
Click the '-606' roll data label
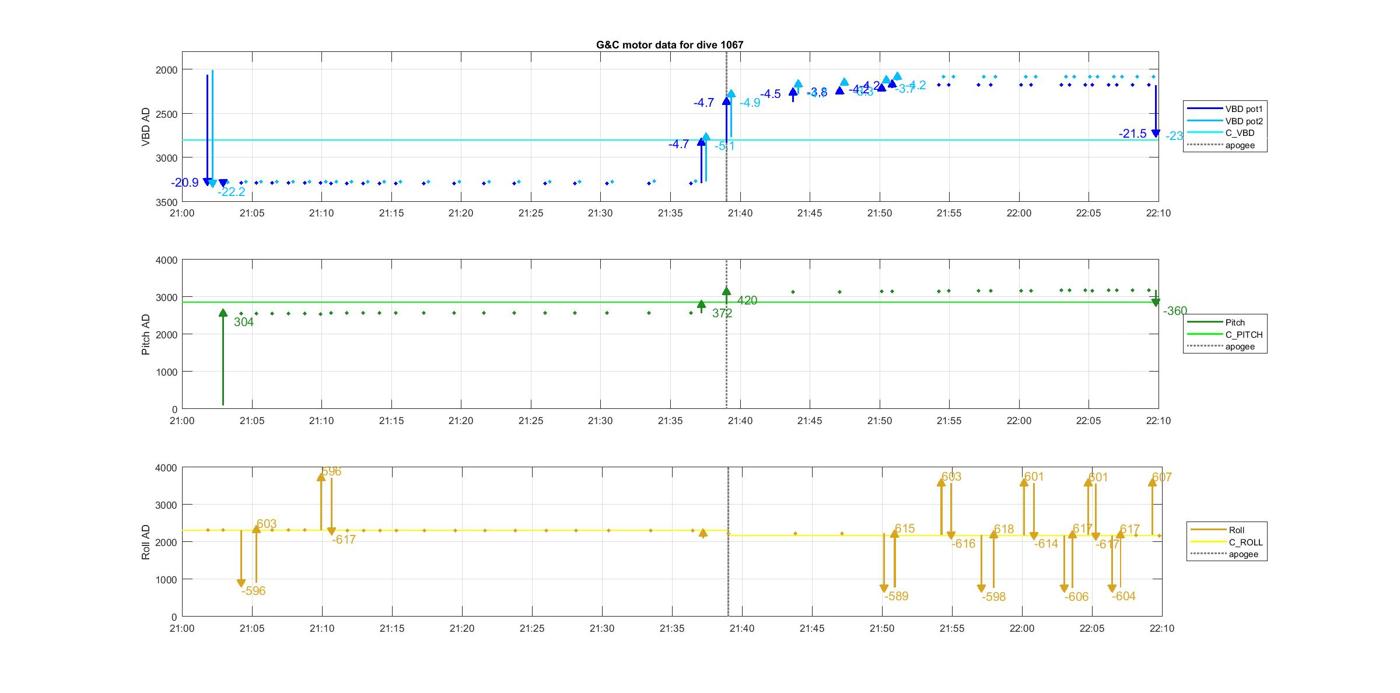(x=1077, y=597)
